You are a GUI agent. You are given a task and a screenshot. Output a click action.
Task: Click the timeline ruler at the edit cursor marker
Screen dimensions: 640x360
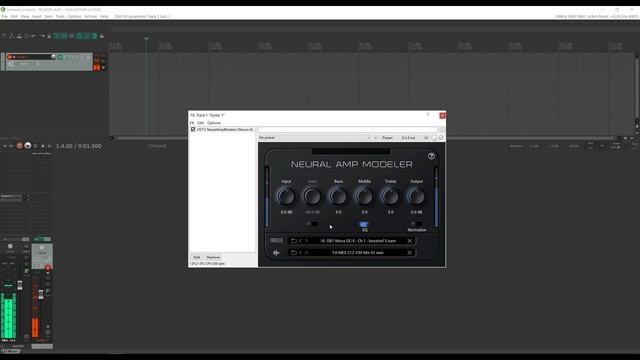(x=147, y=38)
